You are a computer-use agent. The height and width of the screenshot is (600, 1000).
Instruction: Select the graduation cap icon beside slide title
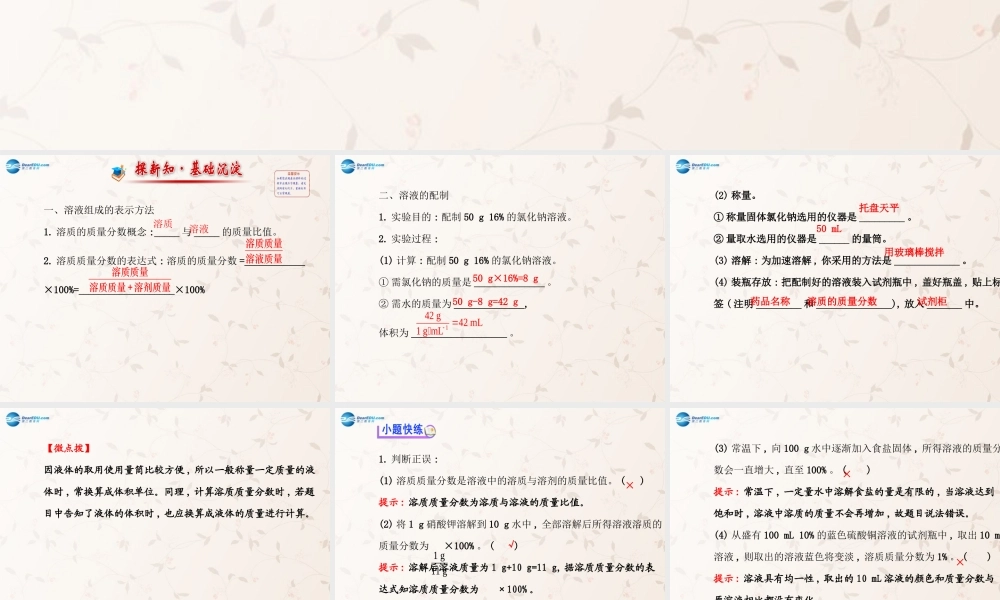pyautogui.click(x=116, y=170)
